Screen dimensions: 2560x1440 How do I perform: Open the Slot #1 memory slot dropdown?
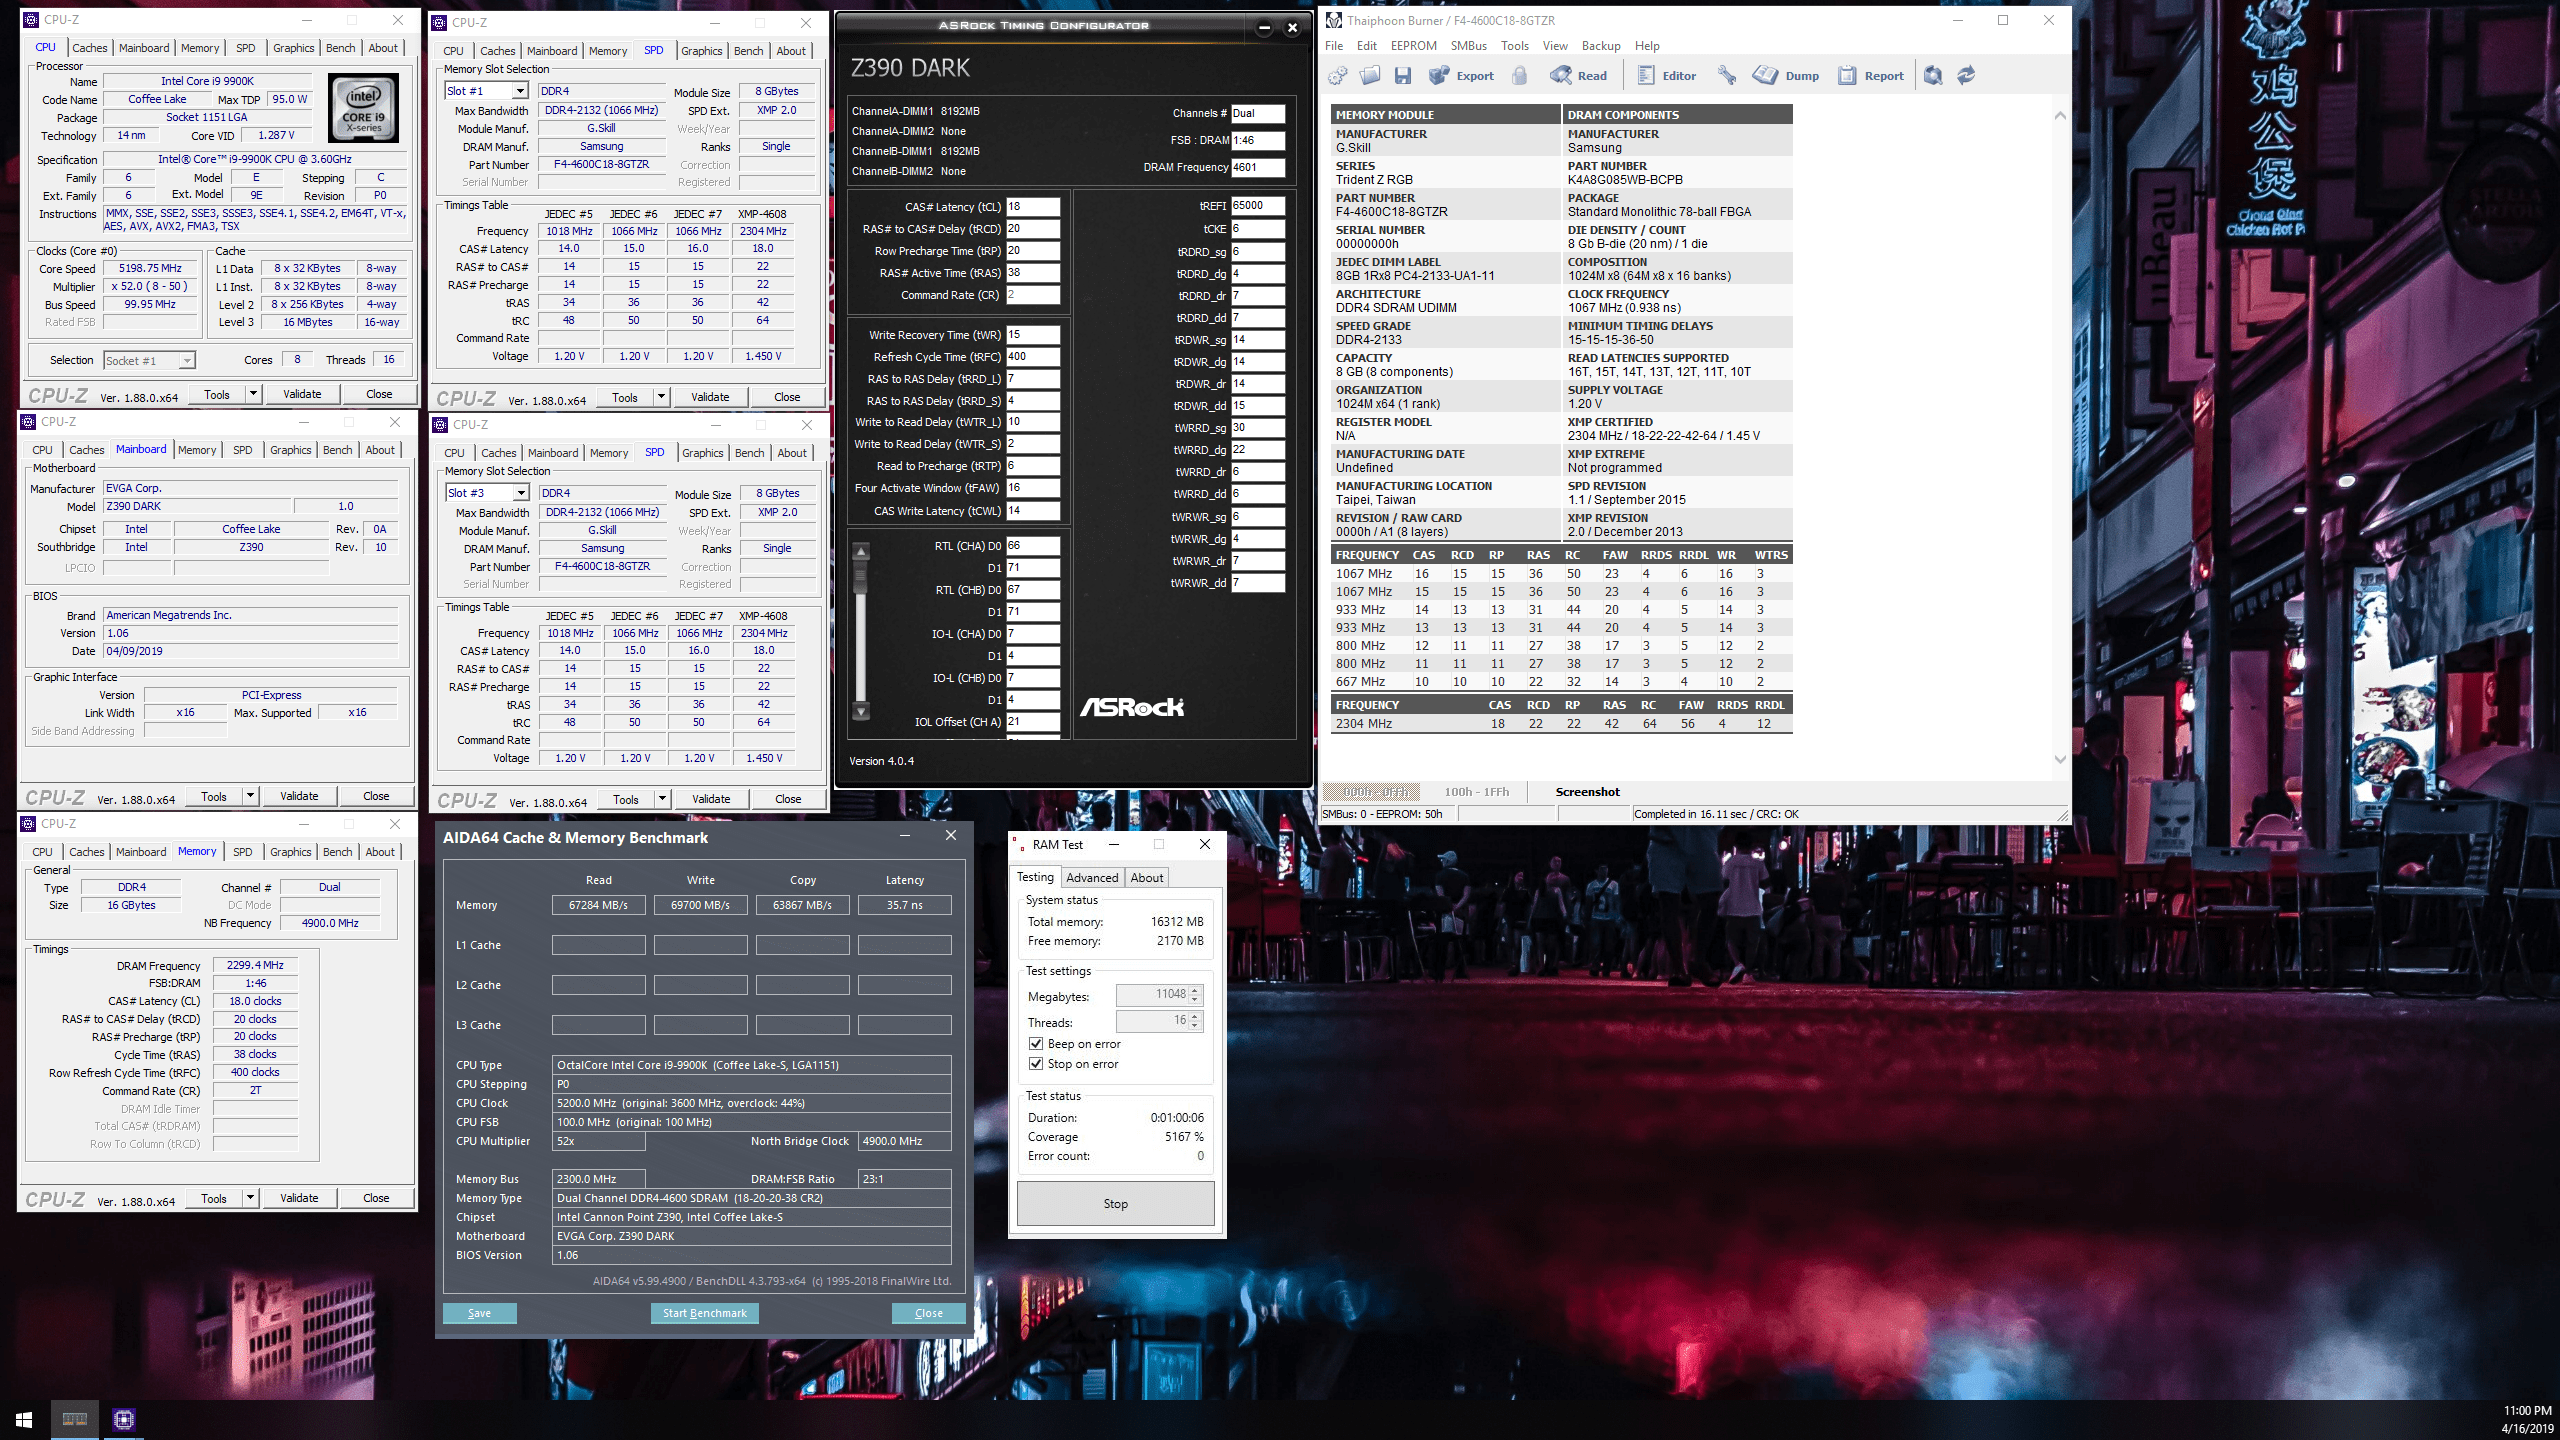520,91
